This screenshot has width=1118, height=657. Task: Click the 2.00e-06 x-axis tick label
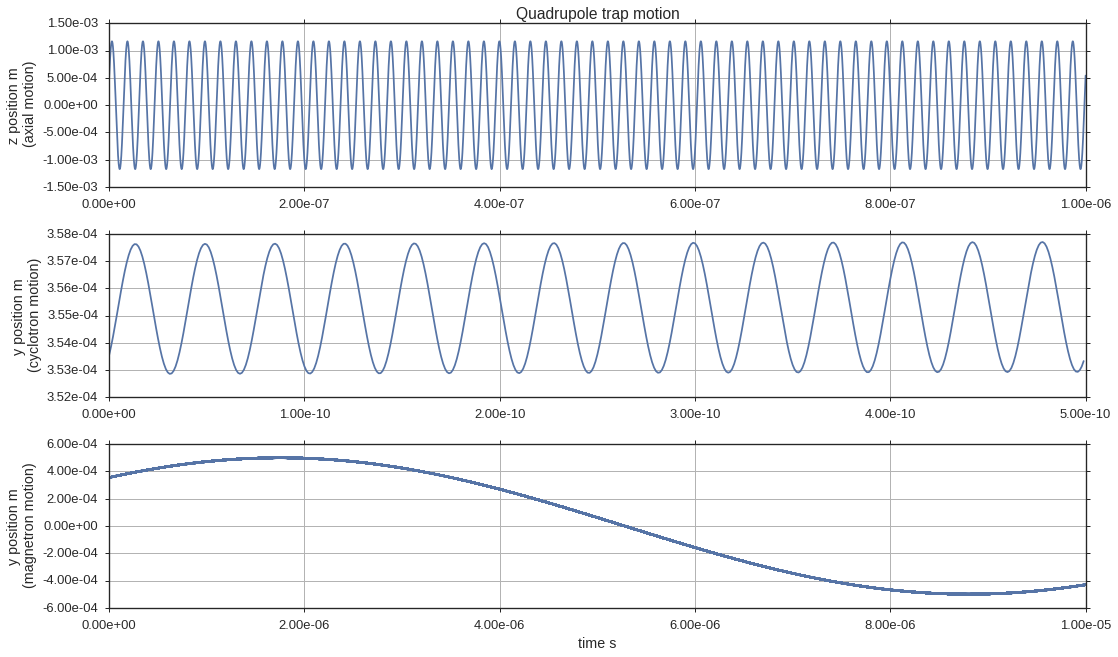point(304,624)
